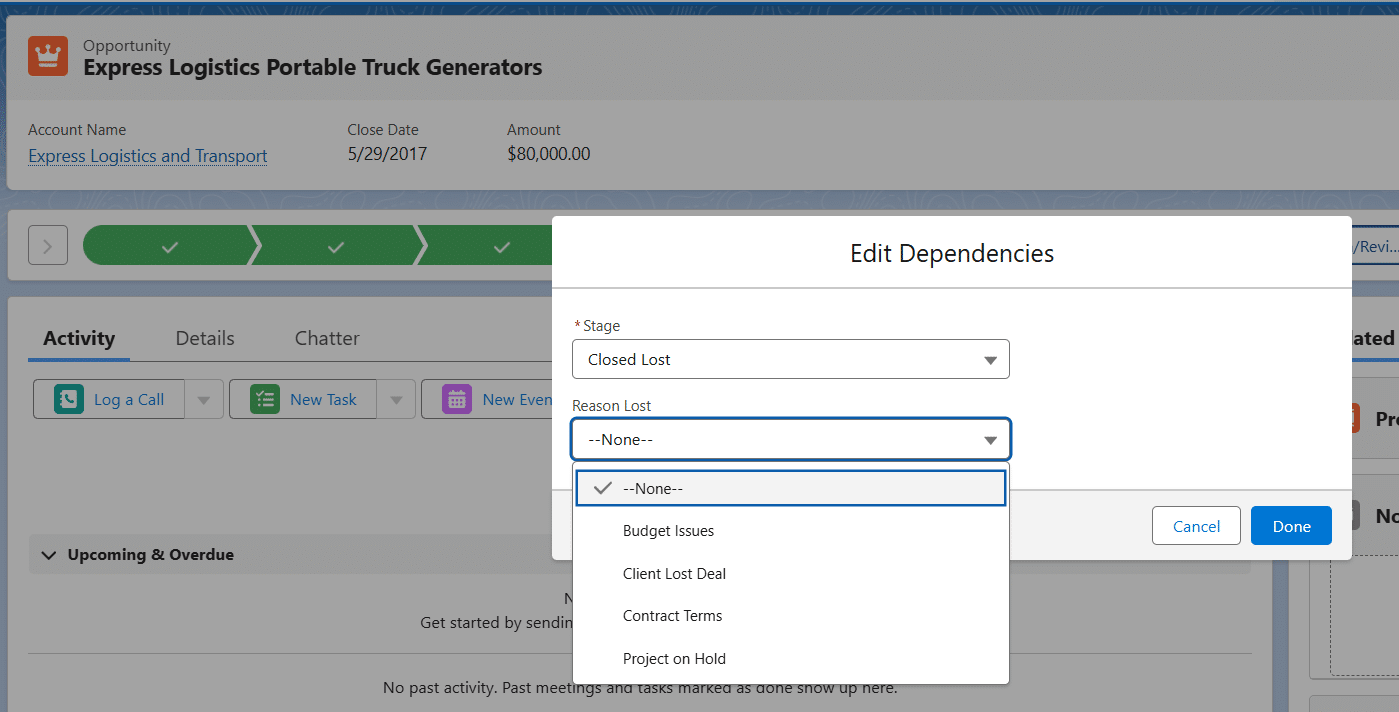Viewport: 1399px width, 712px height.
Task: Choose Budget Issues as reason lost
Action: click(x=790, y=531)
